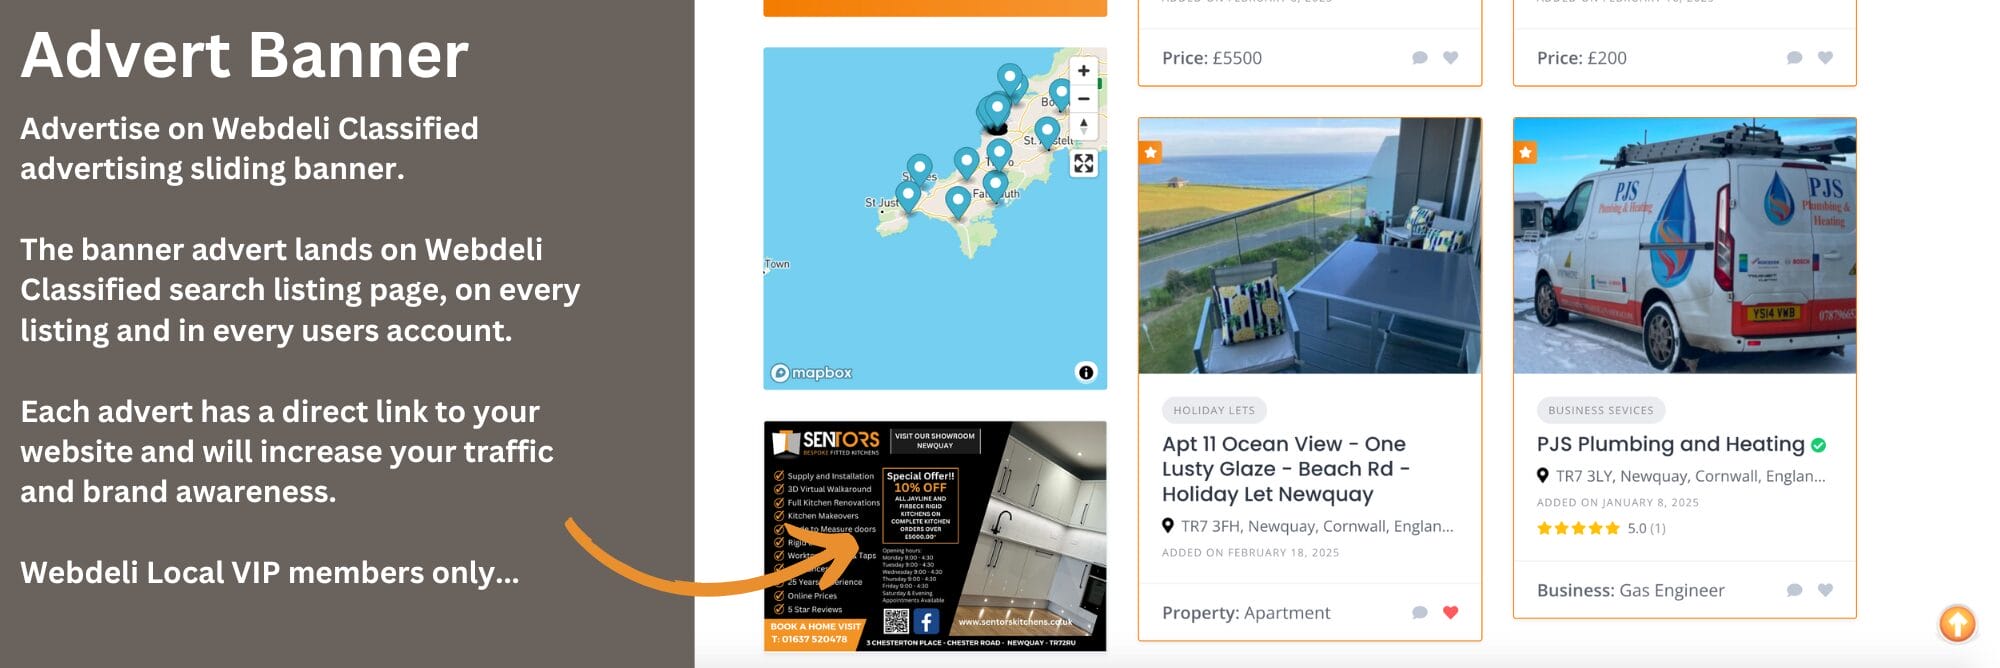Open the PJS Plumbing van photo

point(1684,246)
